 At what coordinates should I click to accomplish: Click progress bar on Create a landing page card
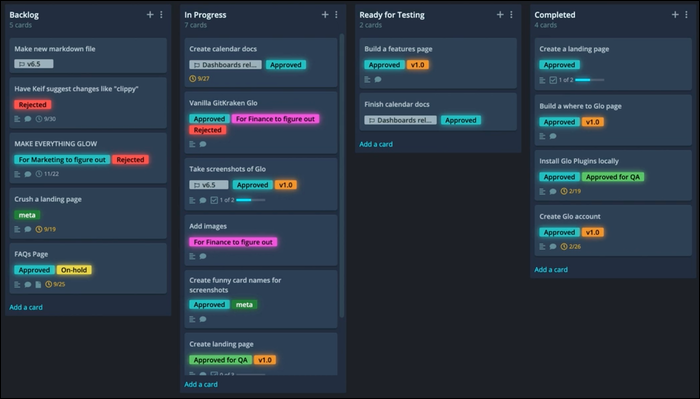point(589,80)
